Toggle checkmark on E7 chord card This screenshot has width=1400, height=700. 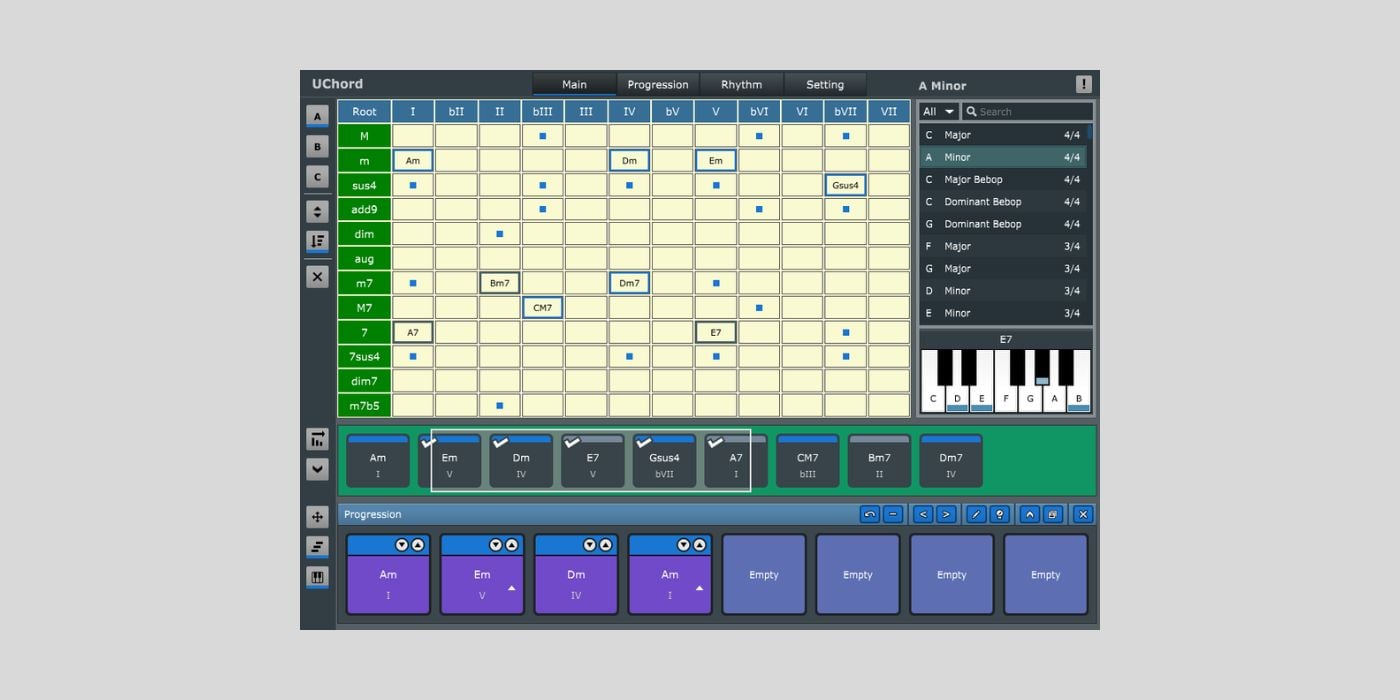[x=572, y=442]
